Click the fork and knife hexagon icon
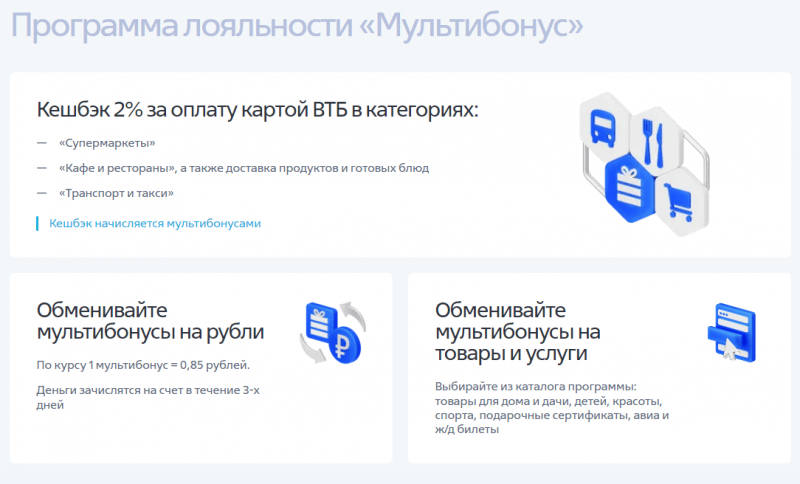 tap(655, 141)
